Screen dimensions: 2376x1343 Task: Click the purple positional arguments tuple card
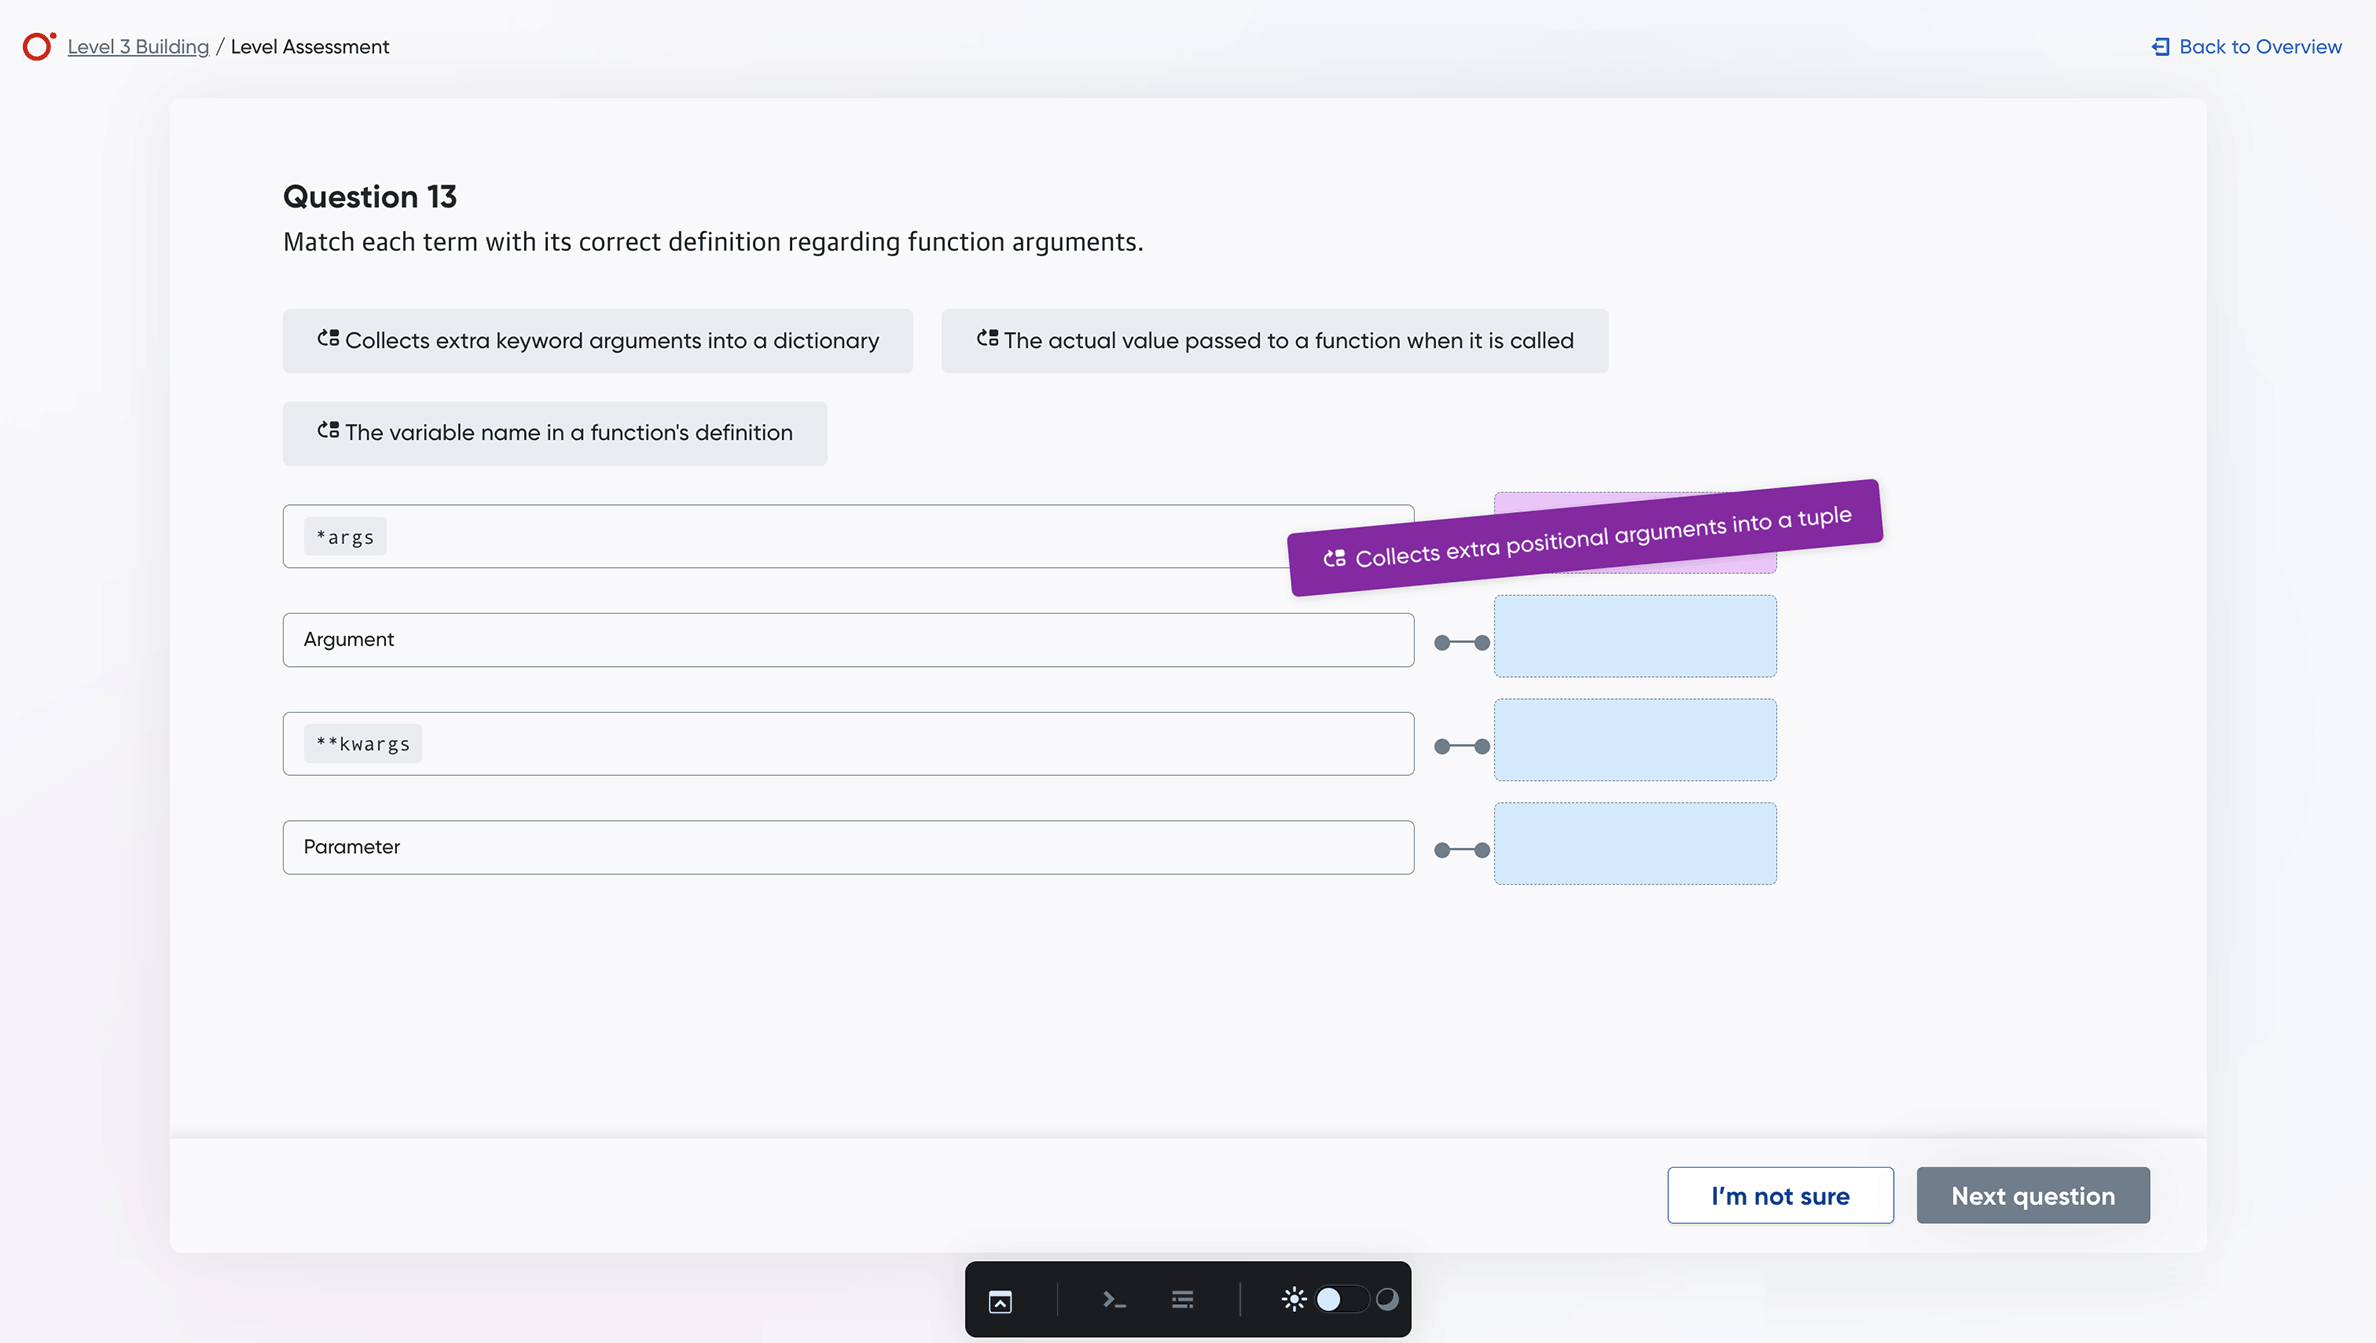pyautogui.click(x=1584, y=537)
